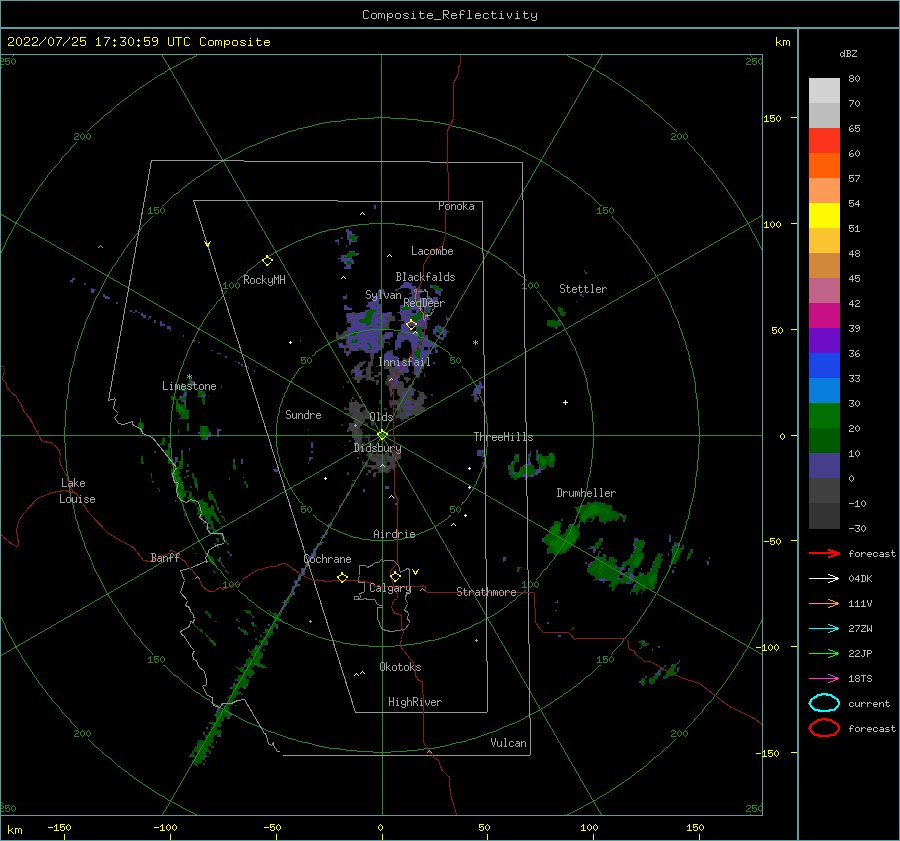Click the HighRiver label

415,702
